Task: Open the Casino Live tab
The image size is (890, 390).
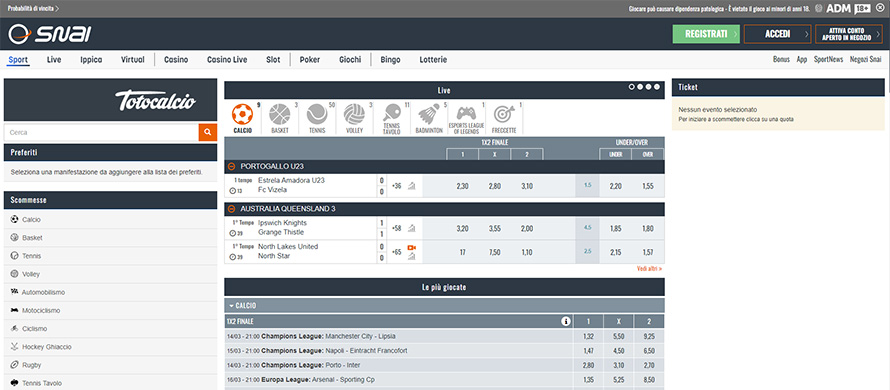Action: click(227, 60)
